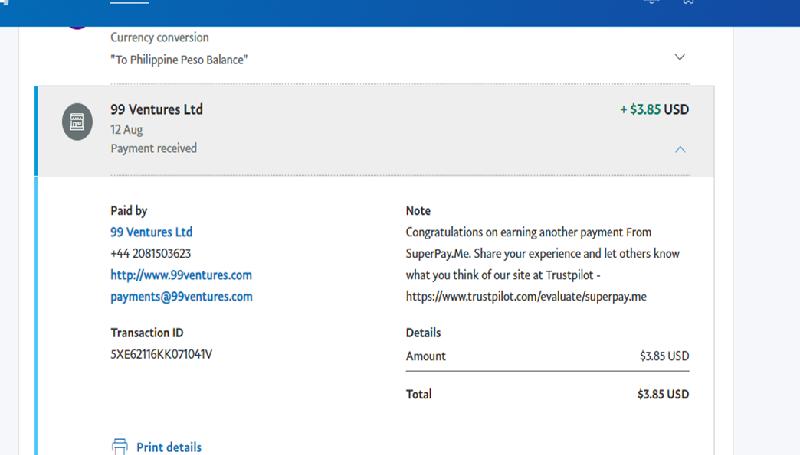This screenshot has width=800, height=455.
Task: Click the + $3.85 USD amount
Action: point(655,109)
